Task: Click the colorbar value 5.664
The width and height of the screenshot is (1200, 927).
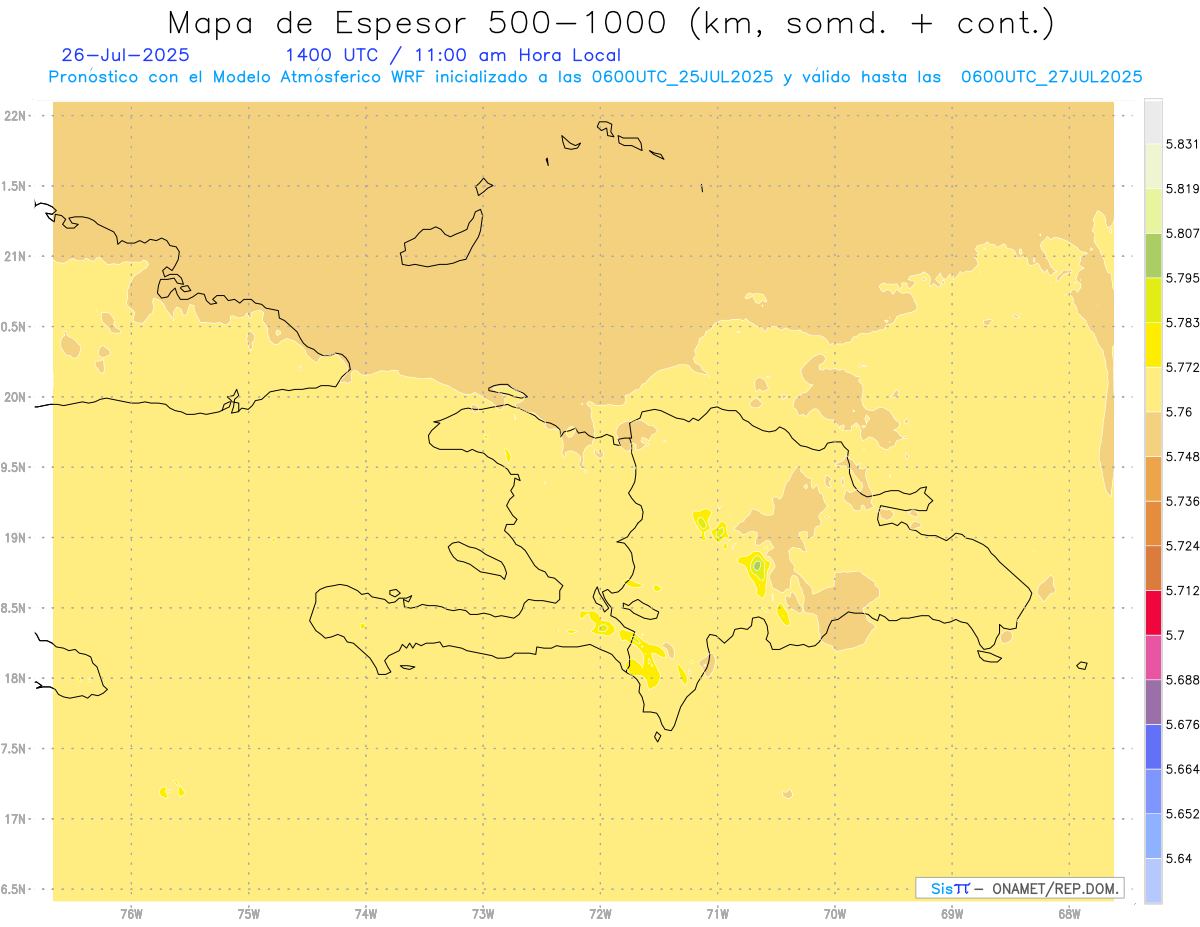Action: 1183,769
